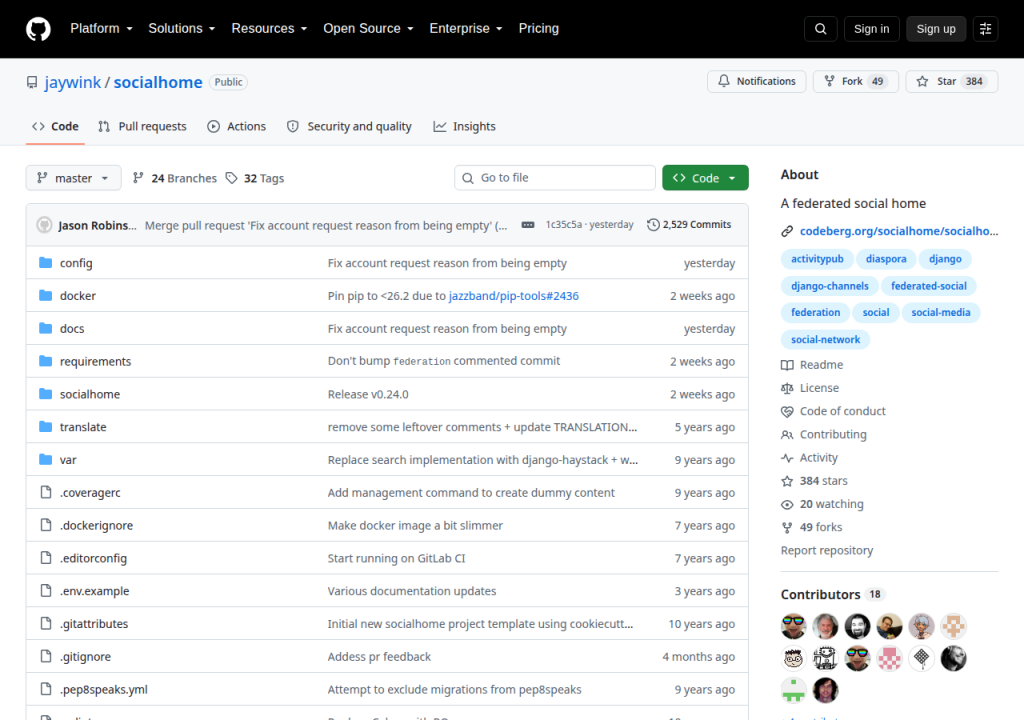Viewport: 1024px width, 720px height.
Task: Open the .env.example file
Action: pyautogui.click(x=95, y=591)
